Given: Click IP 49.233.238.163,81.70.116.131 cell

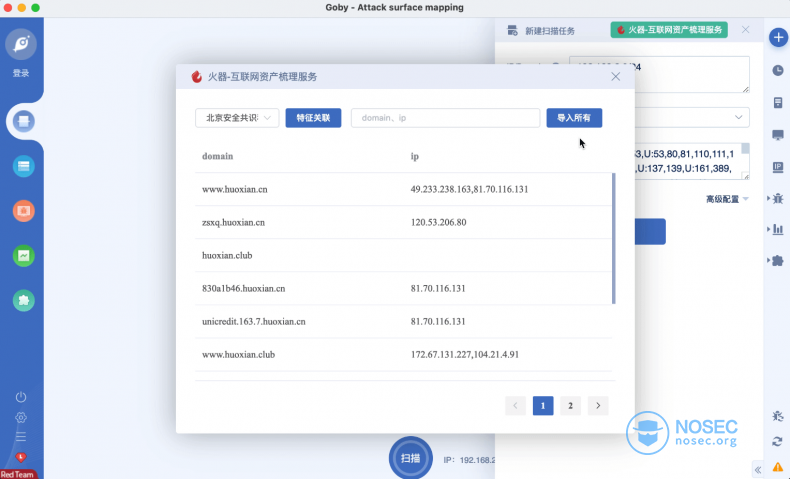Looking at the screenshot, I should point(470,189).
